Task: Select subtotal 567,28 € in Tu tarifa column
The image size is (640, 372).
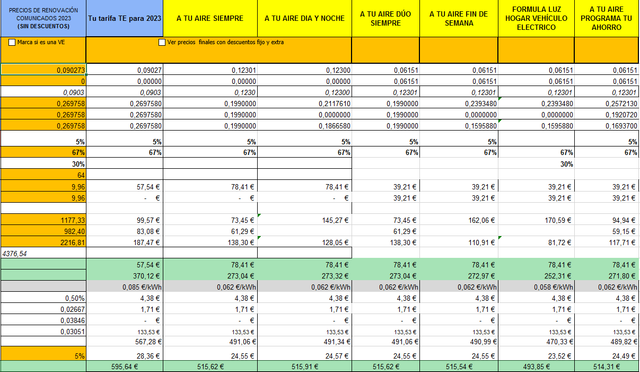Action: click(124, 341)
